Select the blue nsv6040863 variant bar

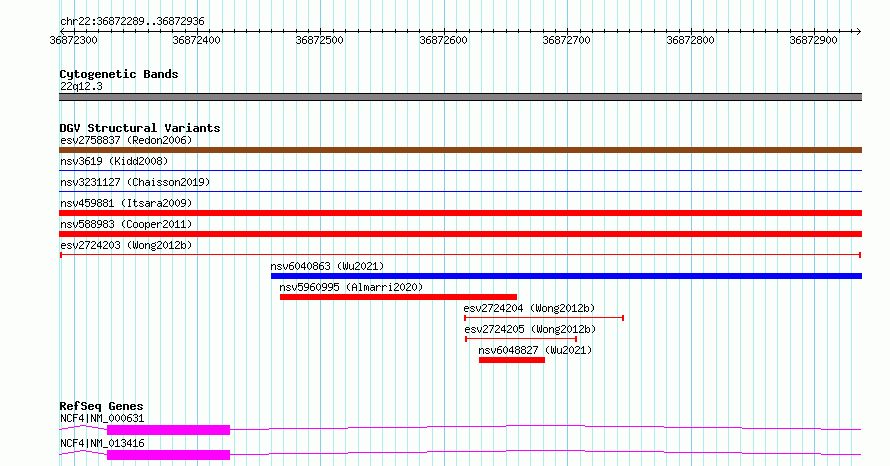[566, 276]
